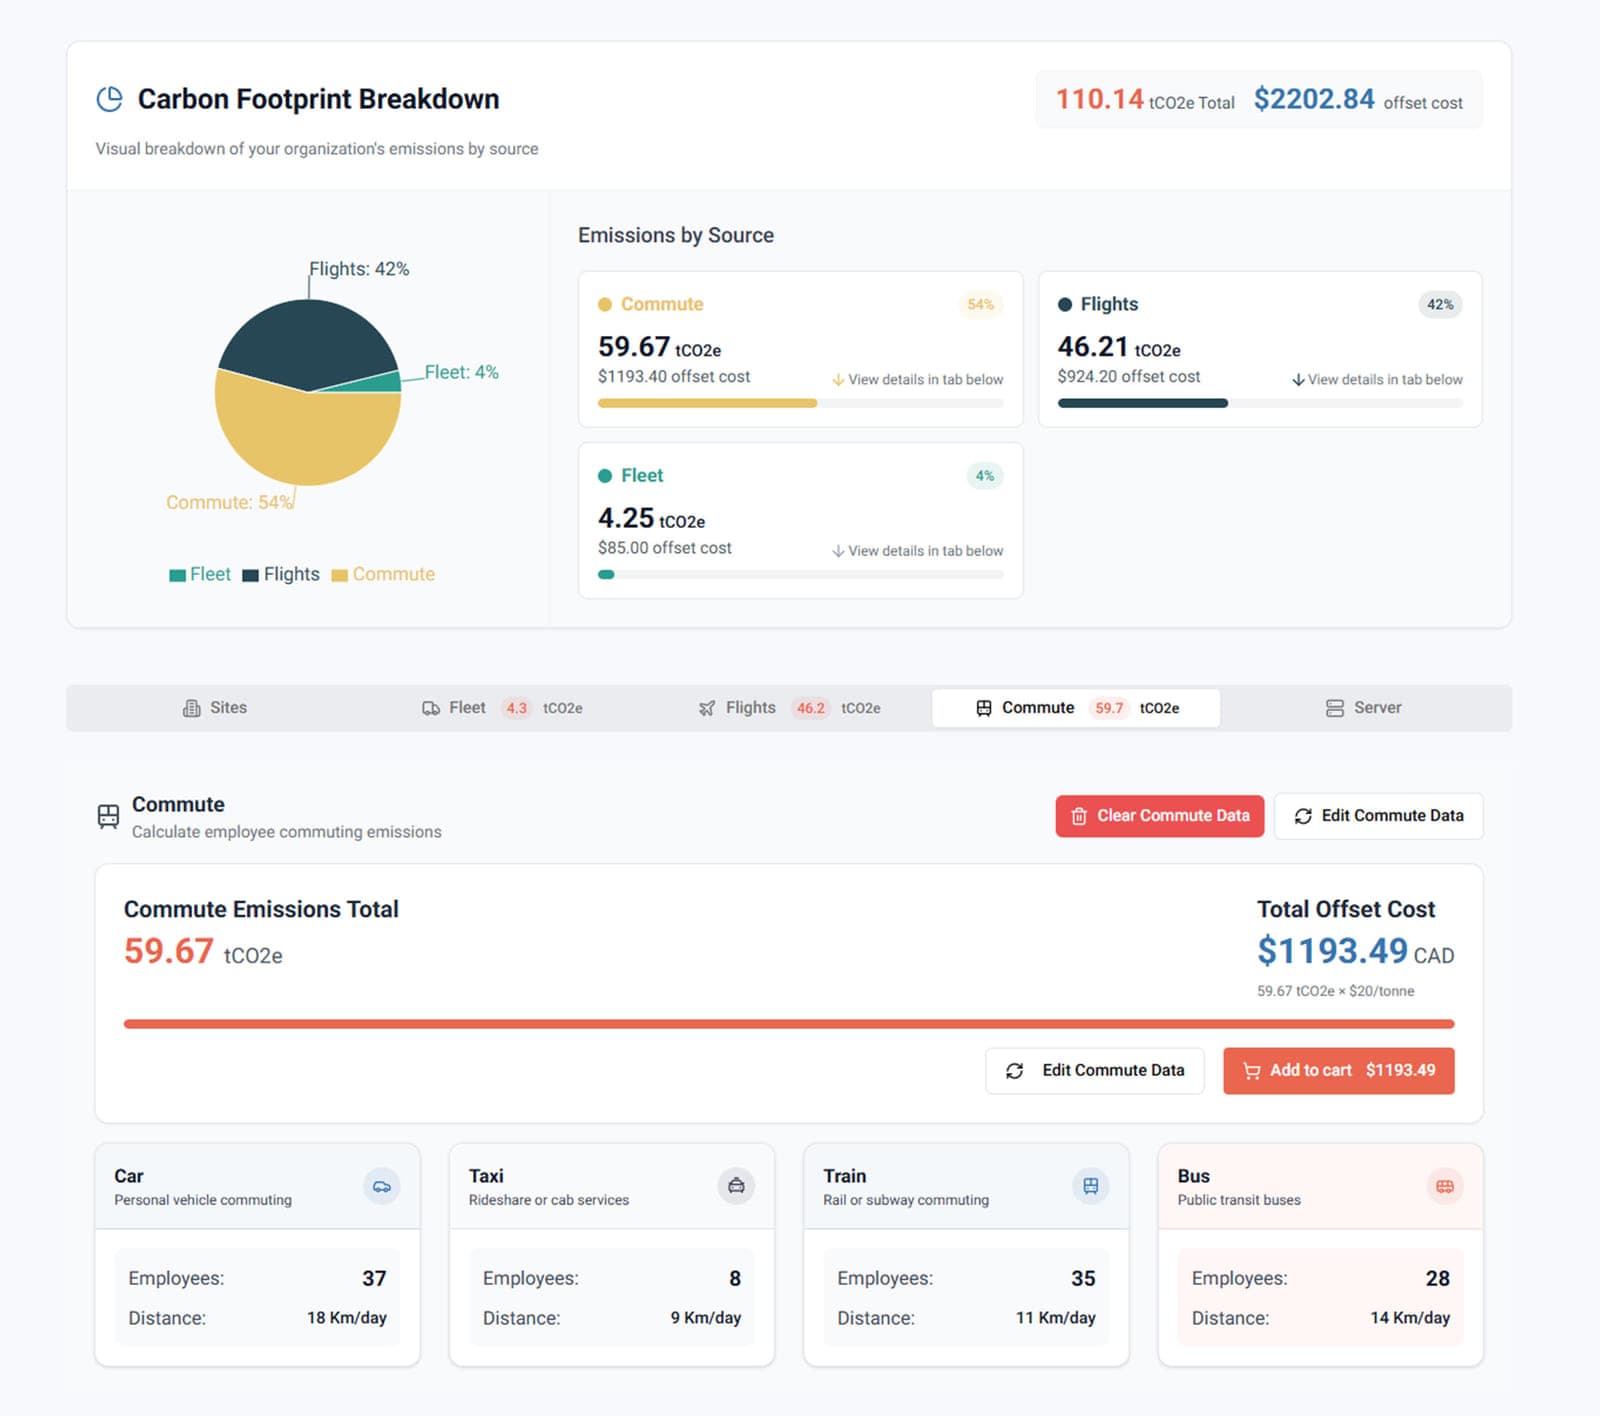Click the red Commute Emissions Total progress bar
Image resolution: width=1600 pixels, height=1416 pixels.
tap(789, 1024)
